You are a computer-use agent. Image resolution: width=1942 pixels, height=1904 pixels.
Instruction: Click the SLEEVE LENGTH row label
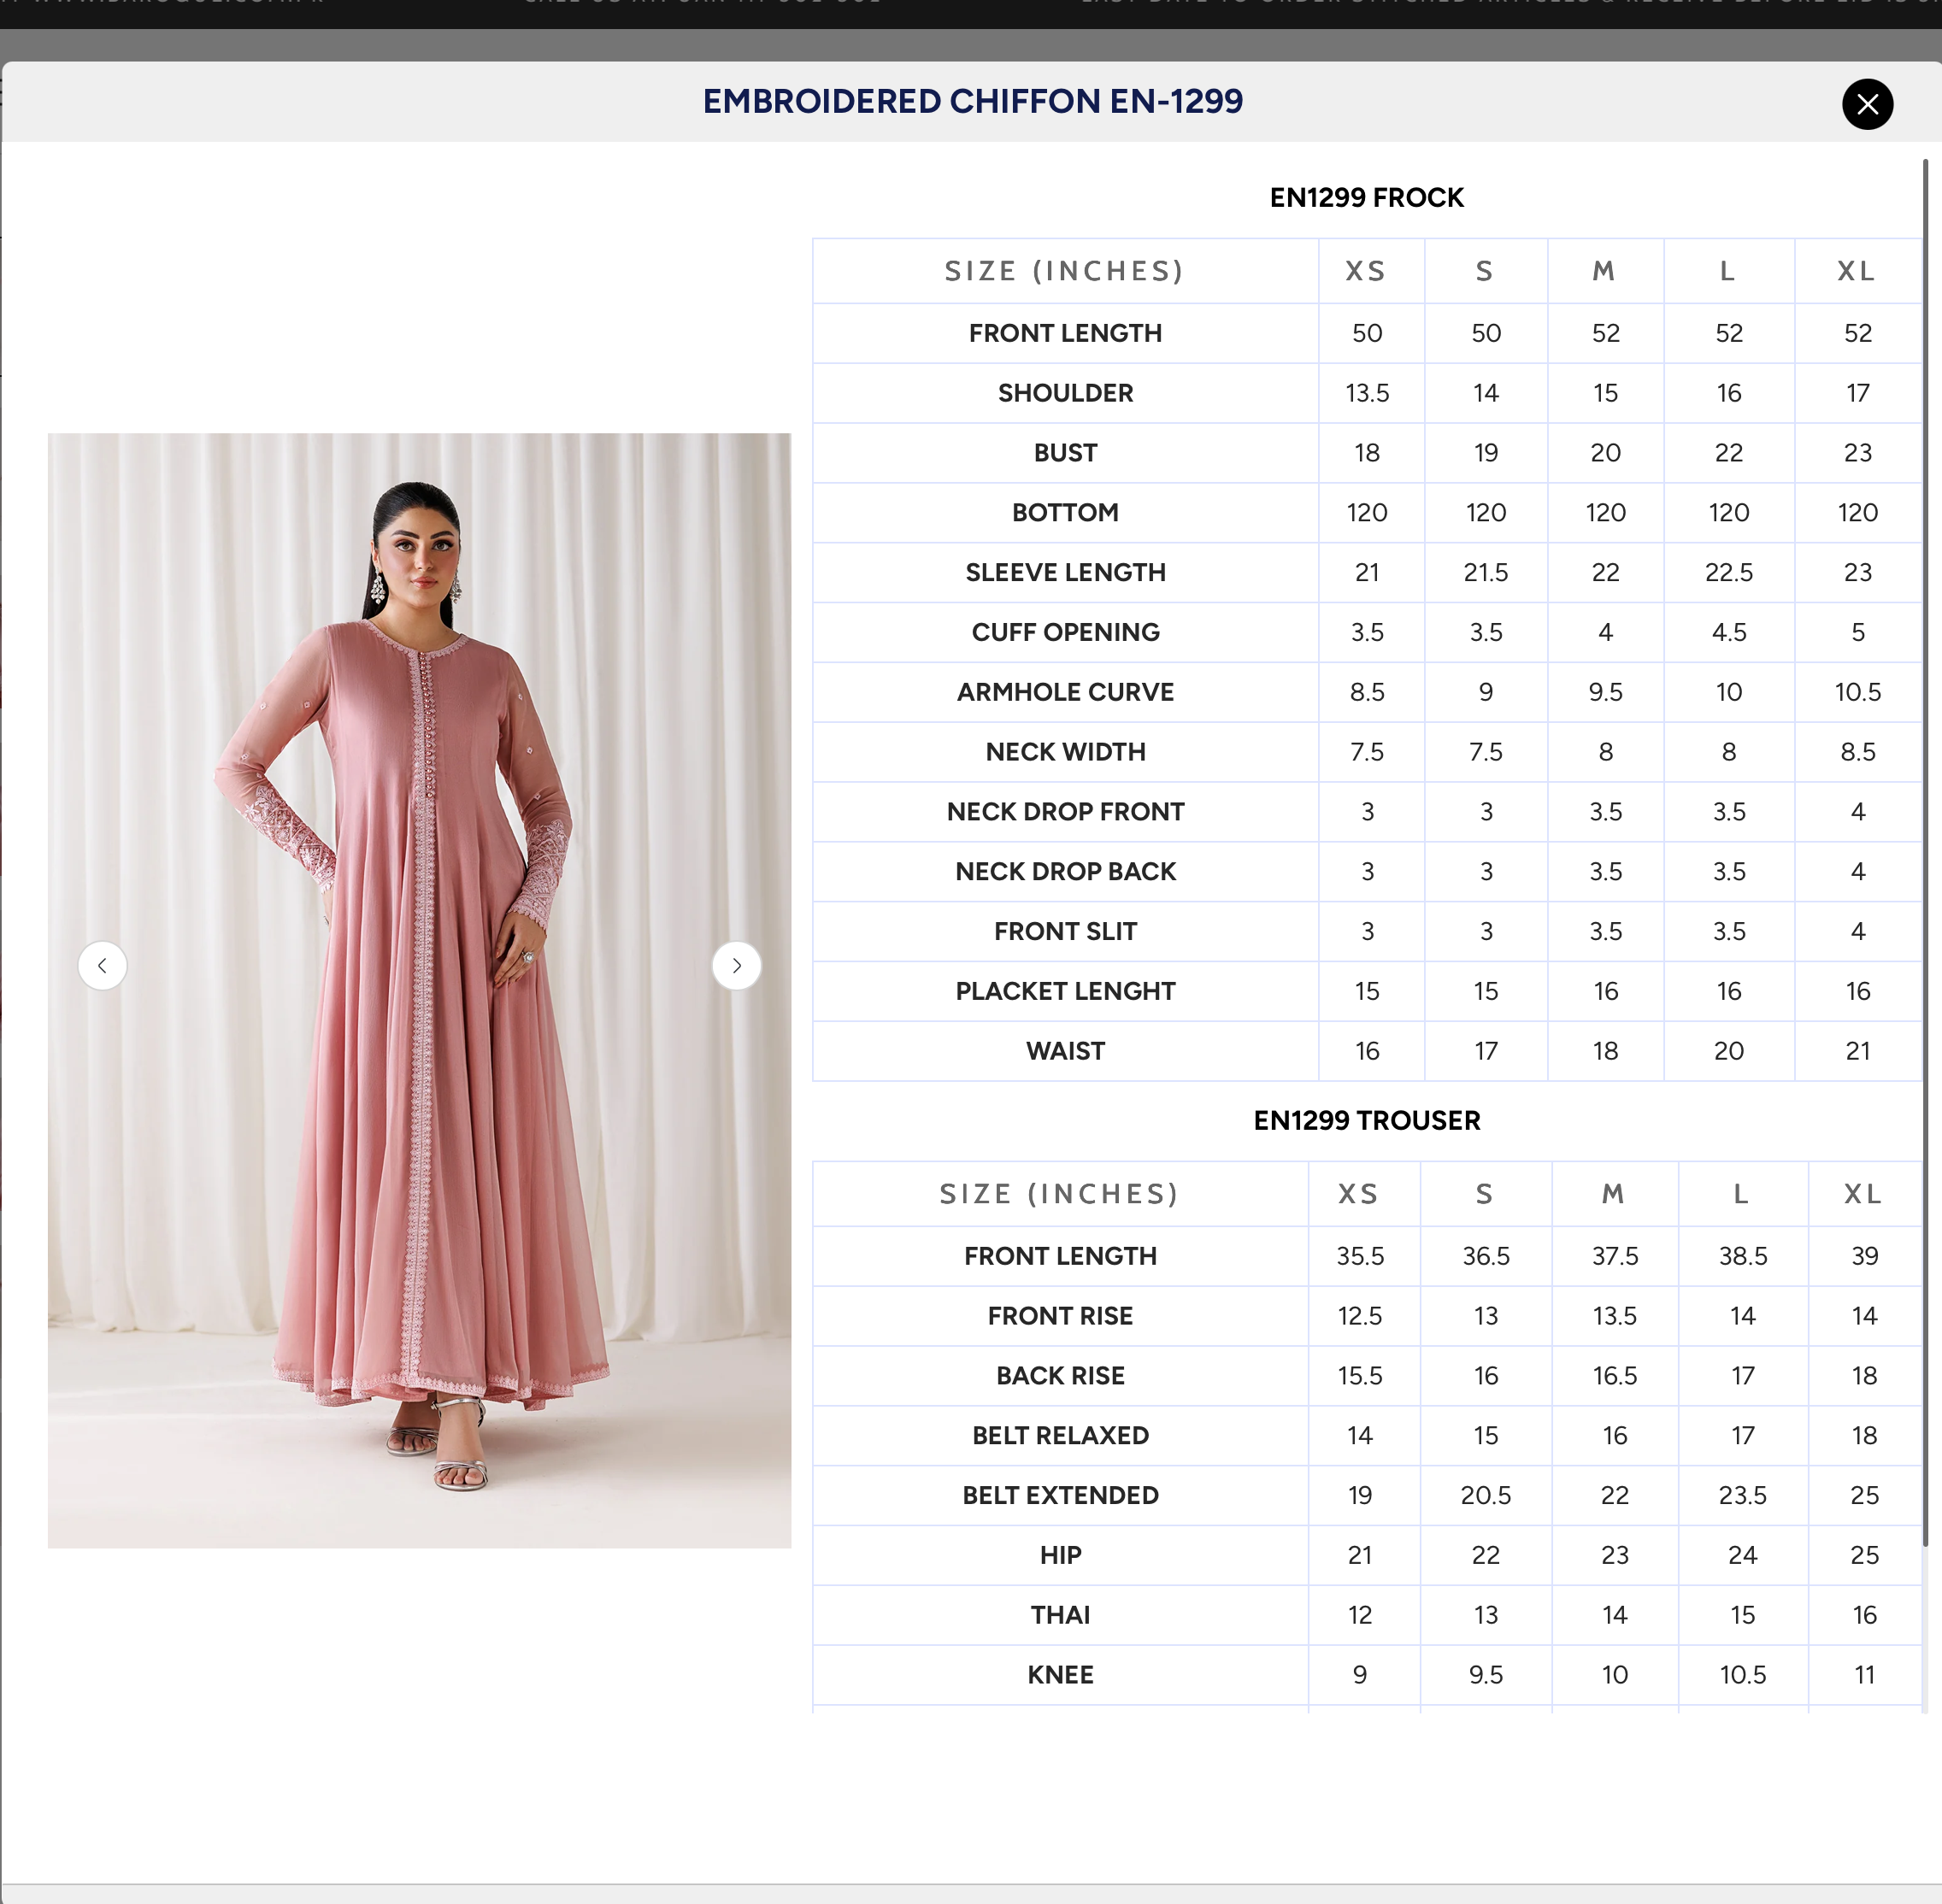(x=1065, y=572)
